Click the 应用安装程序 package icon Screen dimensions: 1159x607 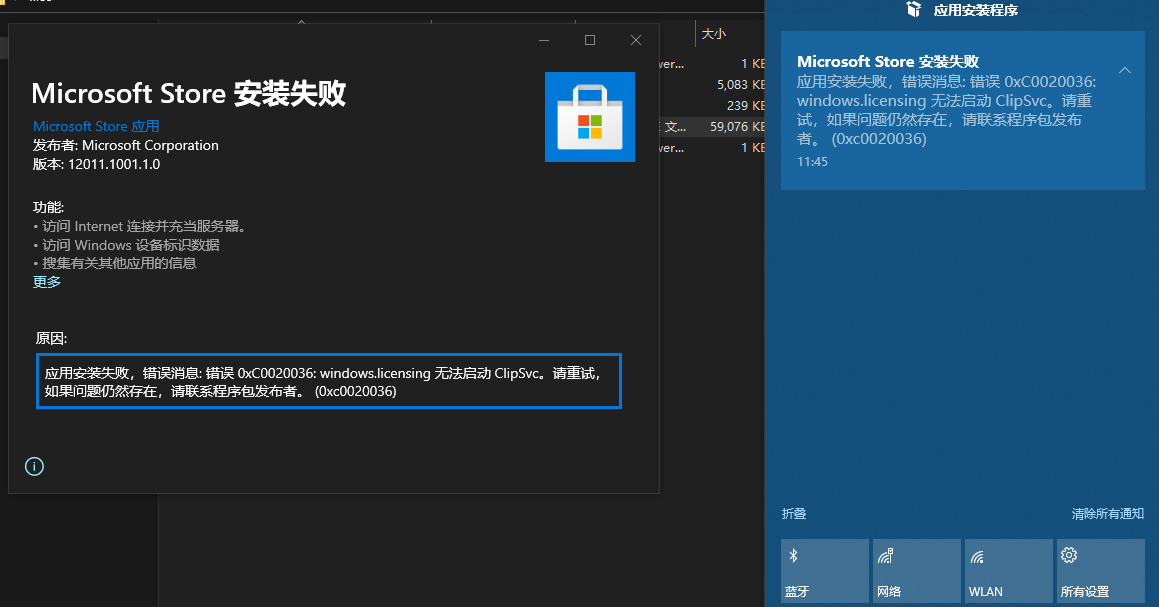tap(914, 10)
